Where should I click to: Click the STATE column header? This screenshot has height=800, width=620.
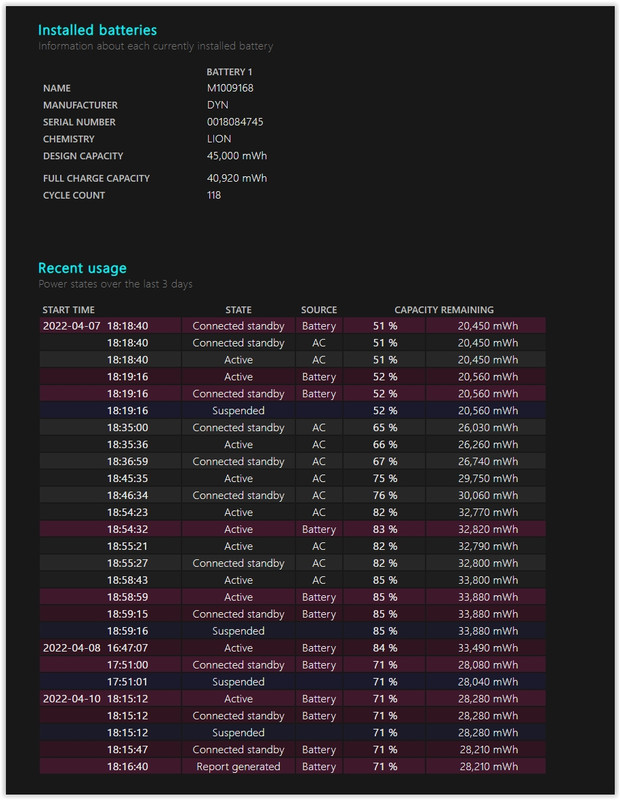[238, 310]
